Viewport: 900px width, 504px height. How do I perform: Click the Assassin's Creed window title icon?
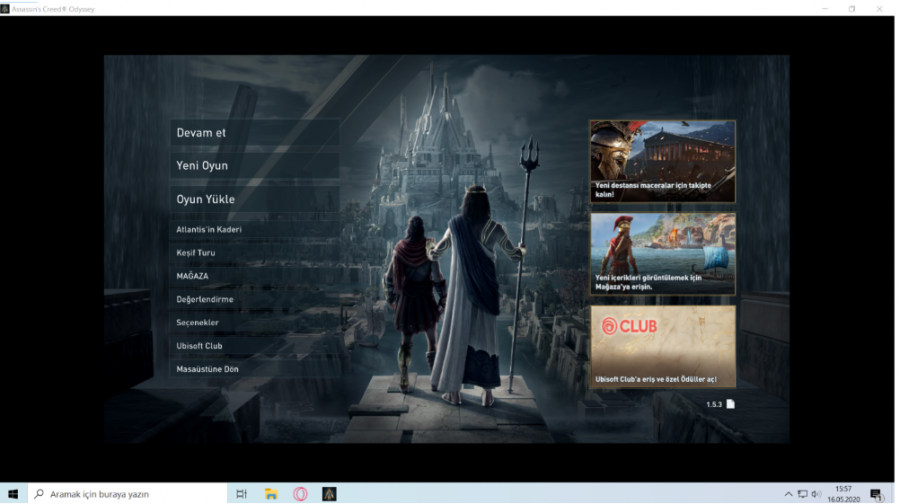[5, 9]
